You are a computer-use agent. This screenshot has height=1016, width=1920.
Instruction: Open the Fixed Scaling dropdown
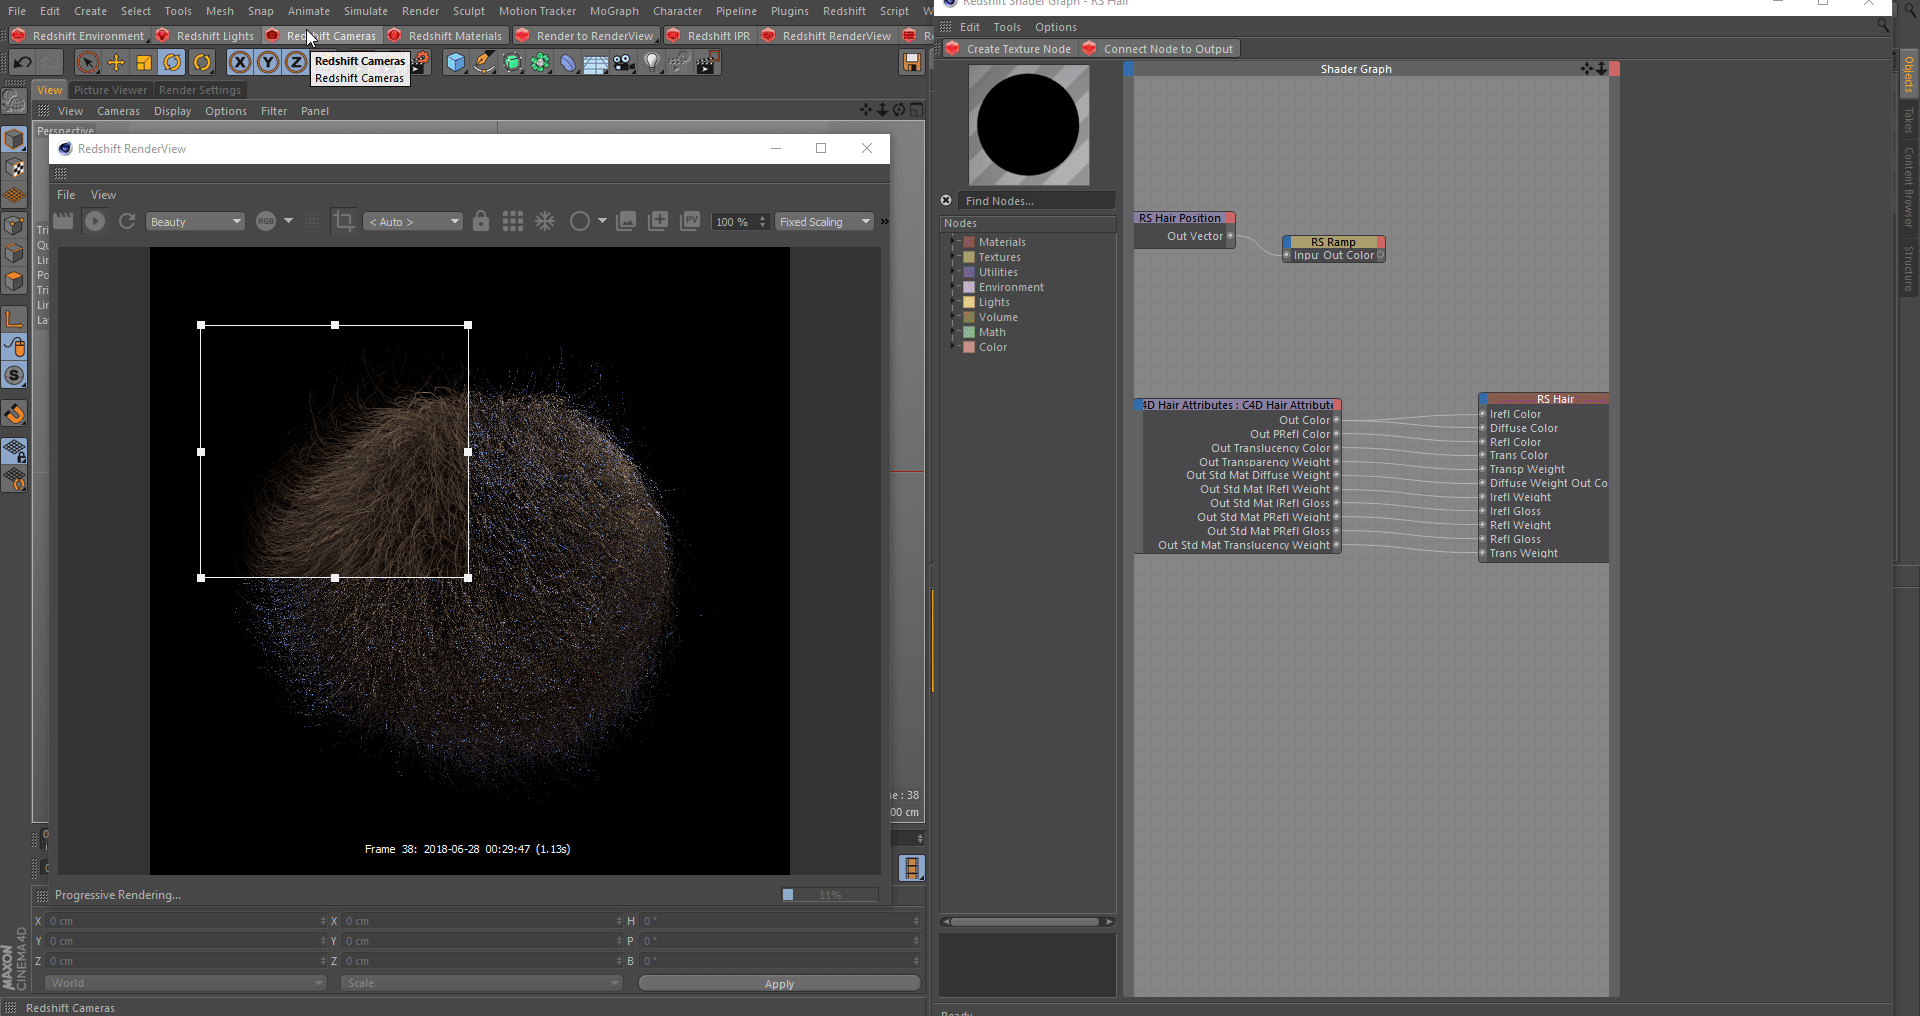coord(824,222)
